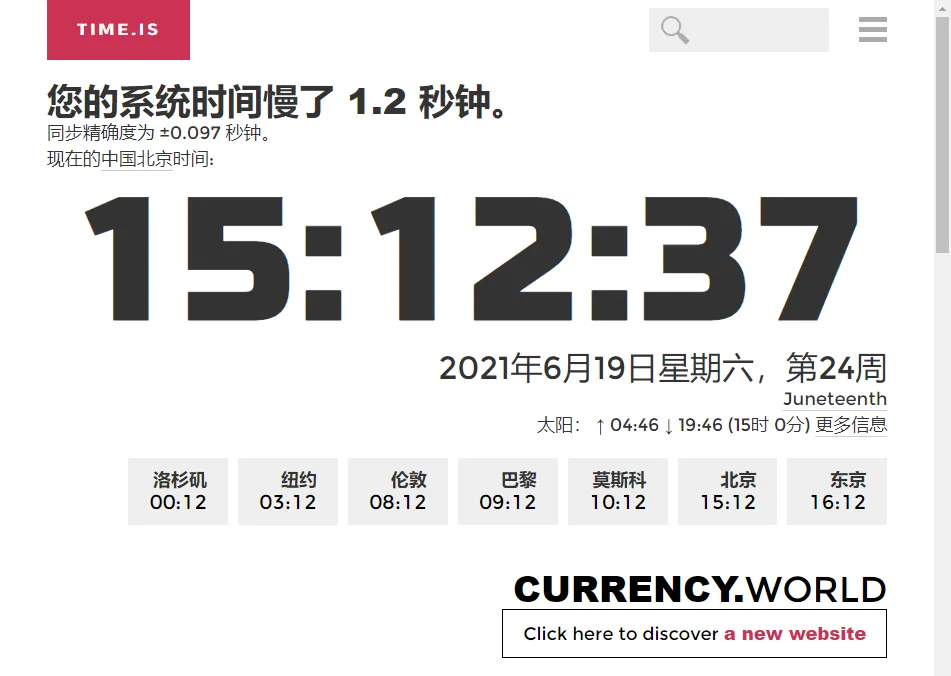Viewport: 951px width, 676px height.
Task: Click the 更多信息 link
Action: (851, 424)
